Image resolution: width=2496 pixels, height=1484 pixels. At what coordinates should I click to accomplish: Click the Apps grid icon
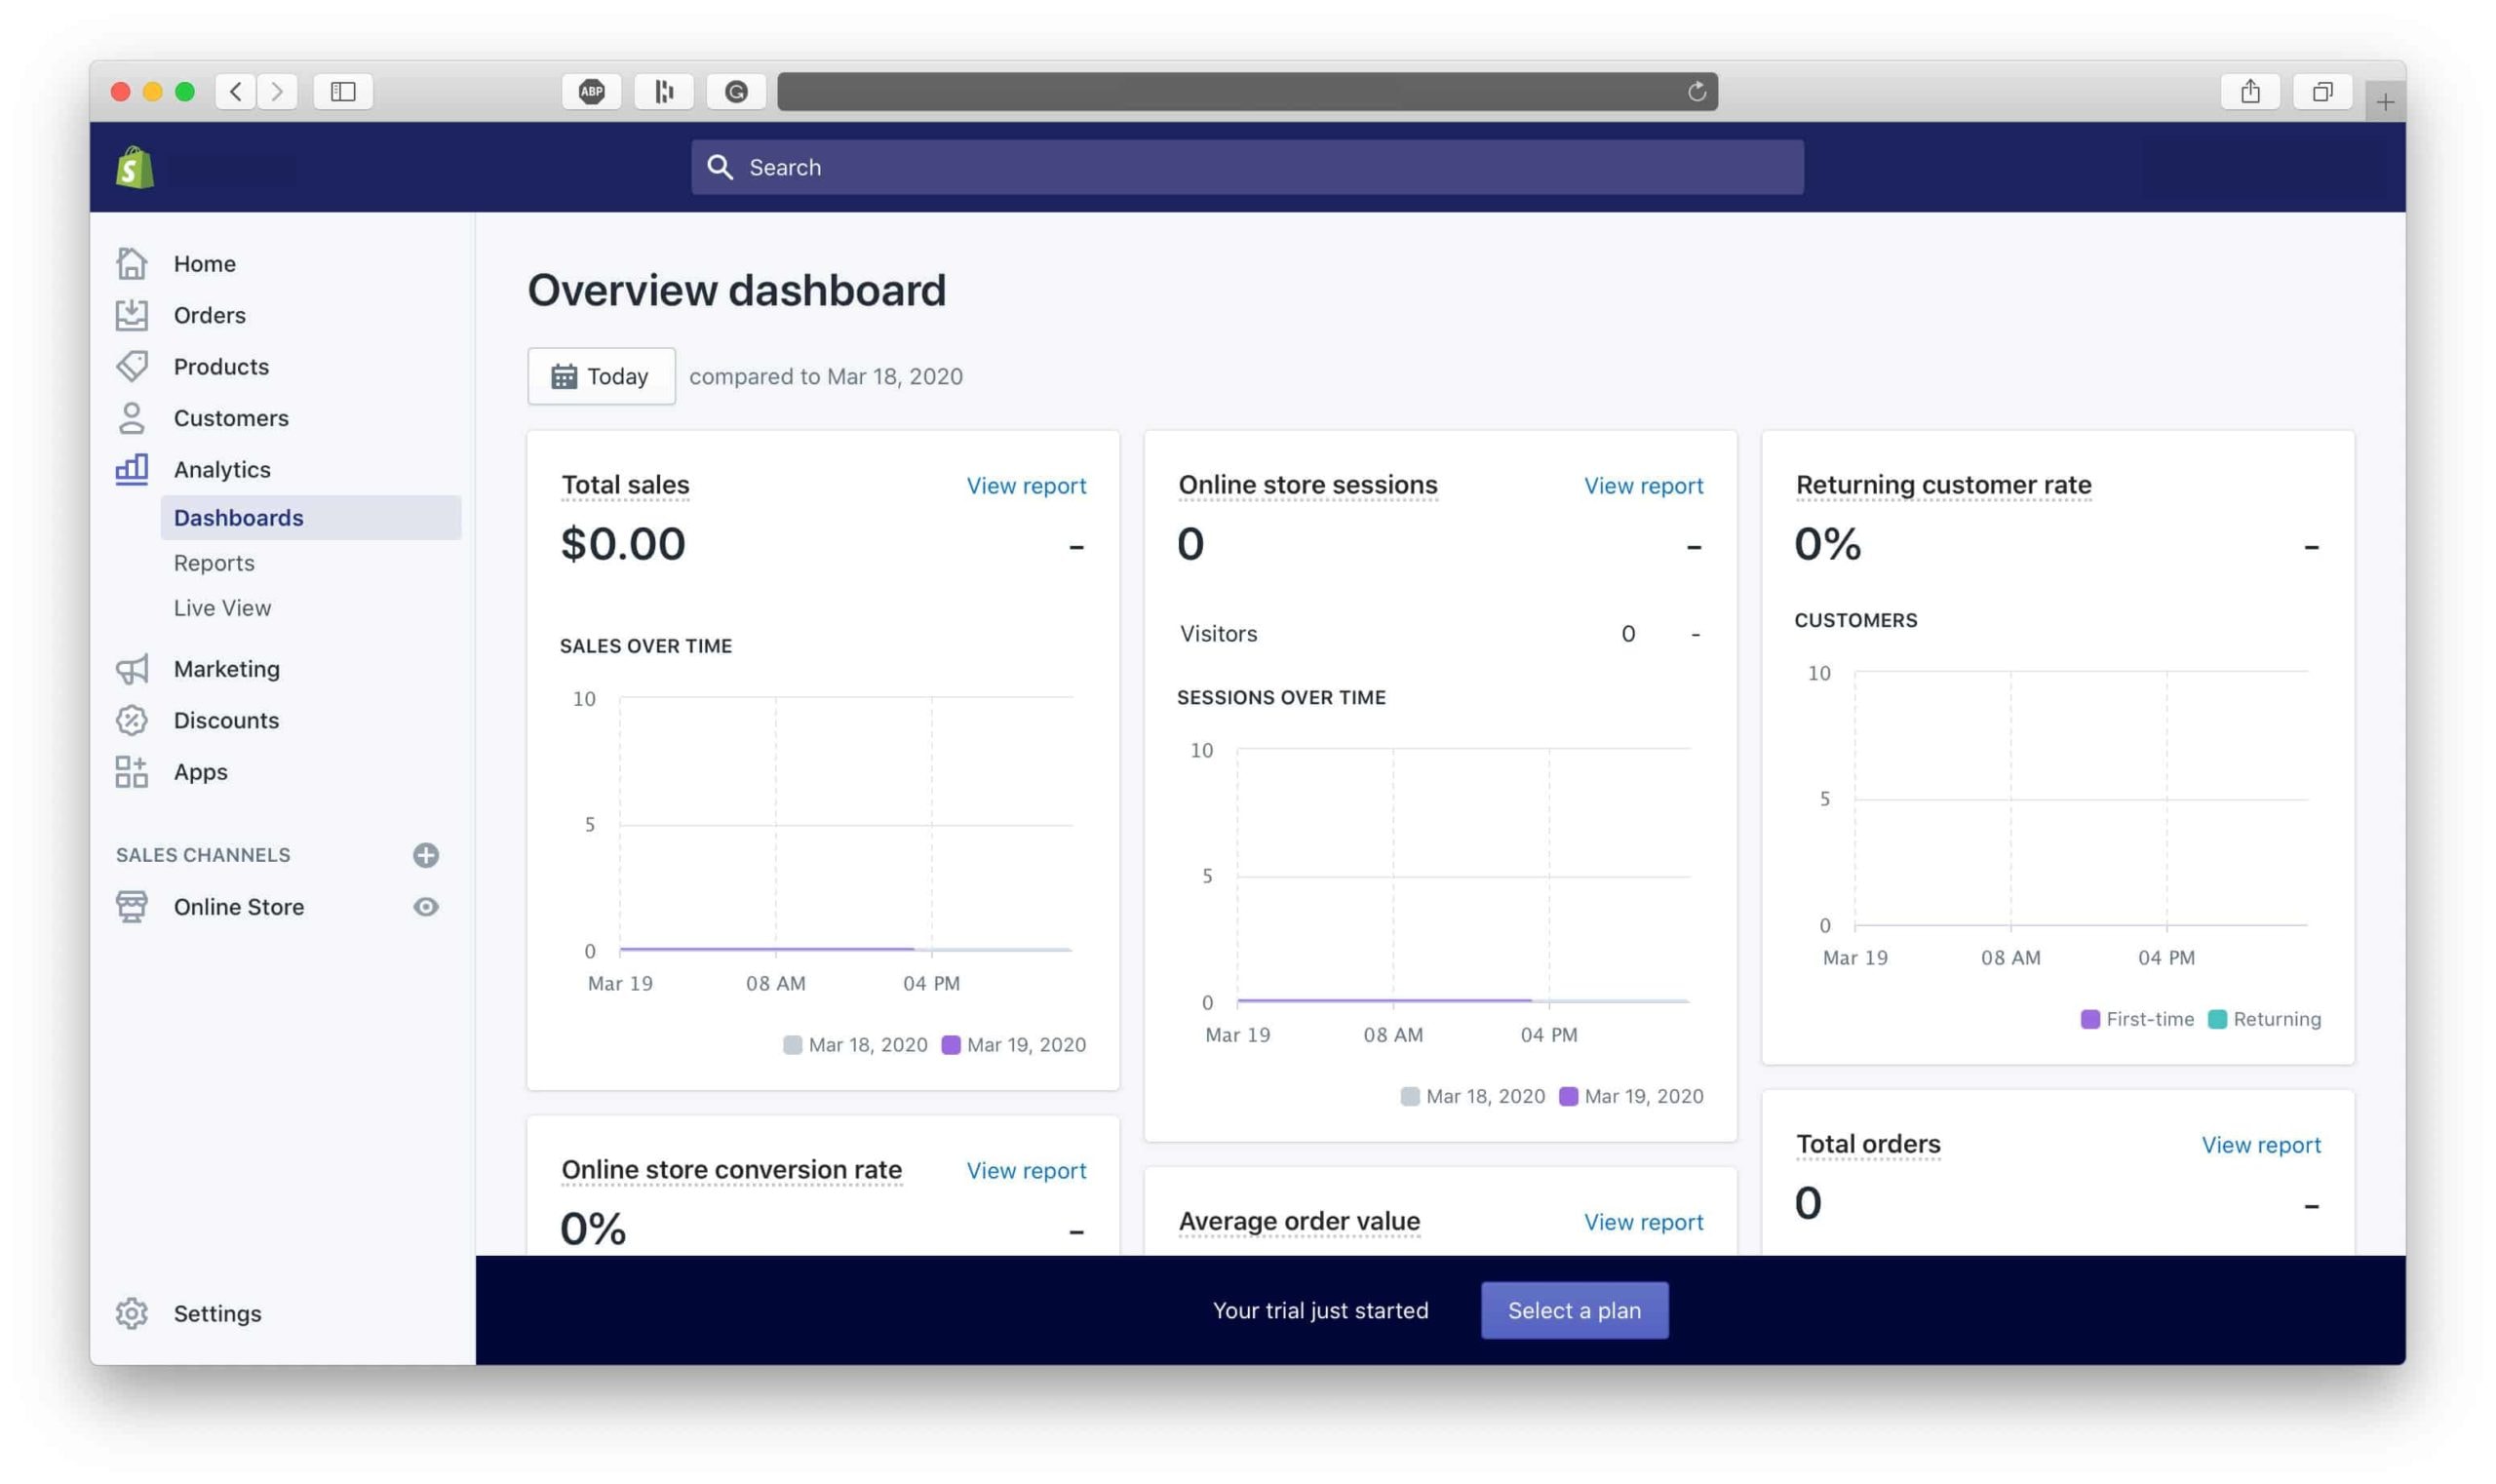[131, 772]
